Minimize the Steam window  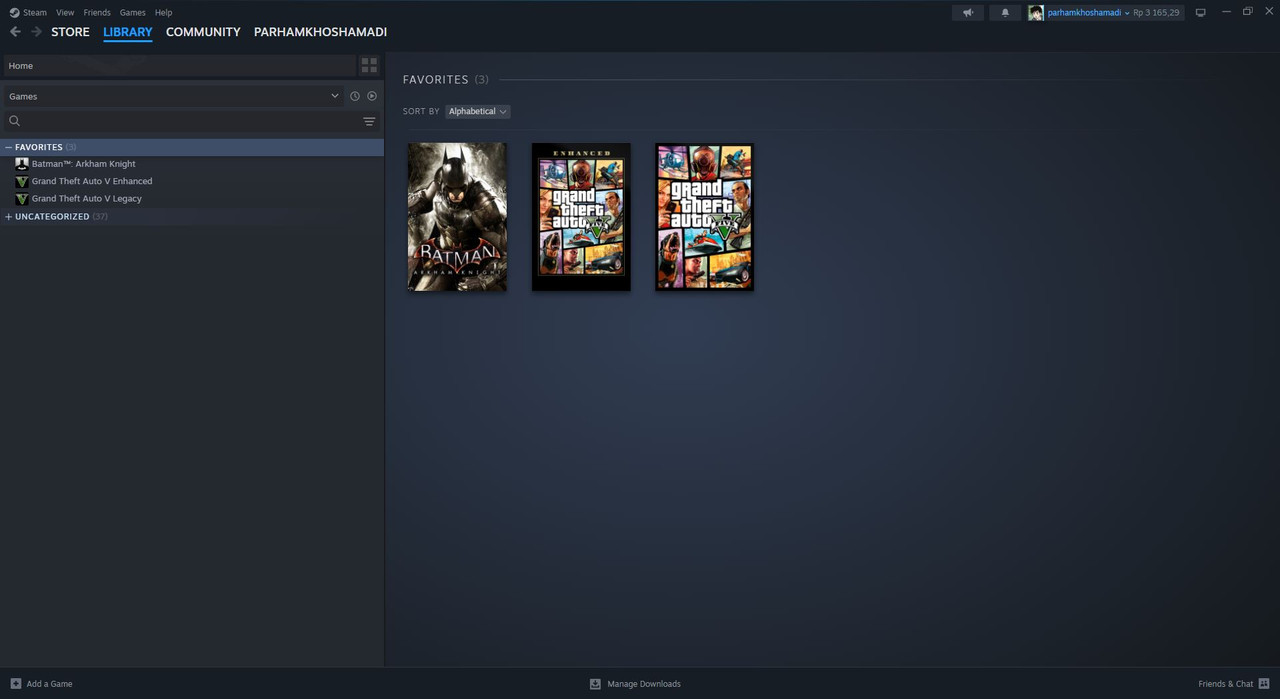[1226, 12]
